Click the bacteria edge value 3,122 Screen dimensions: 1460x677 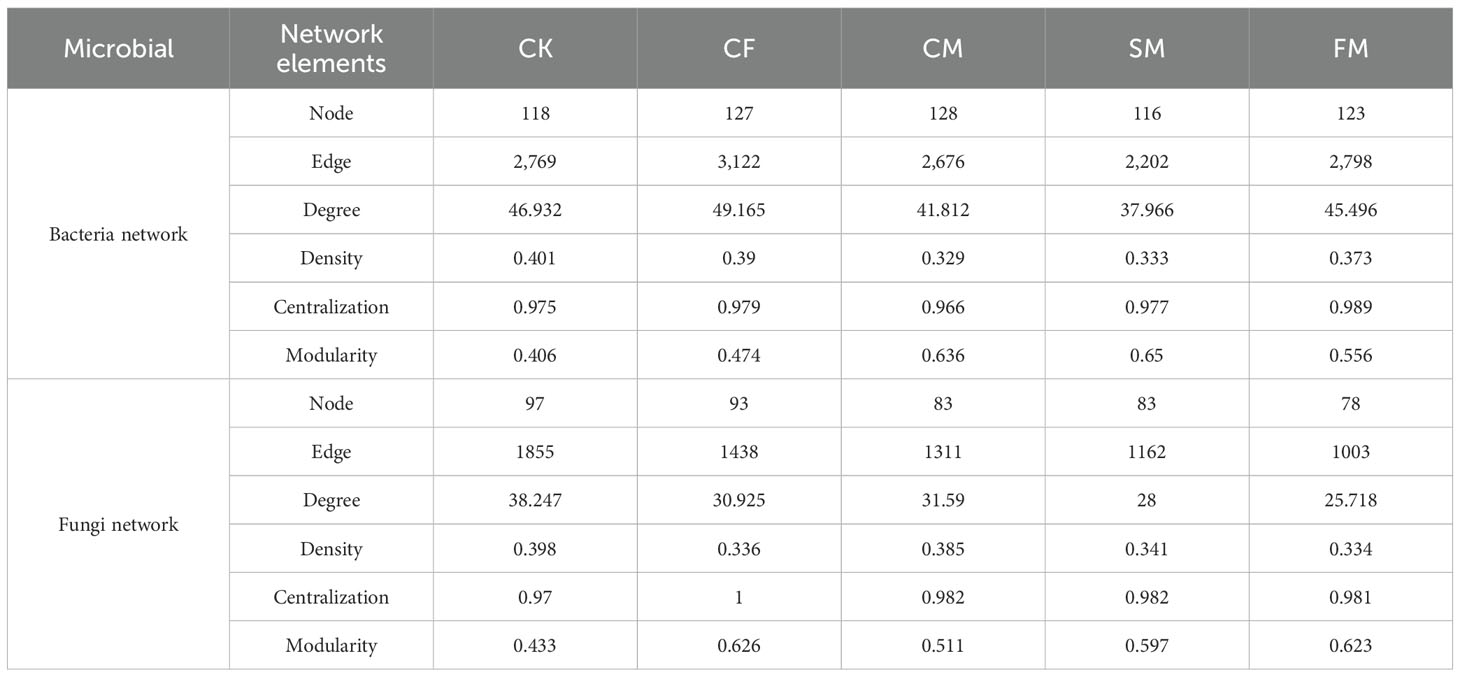(740, 162)
